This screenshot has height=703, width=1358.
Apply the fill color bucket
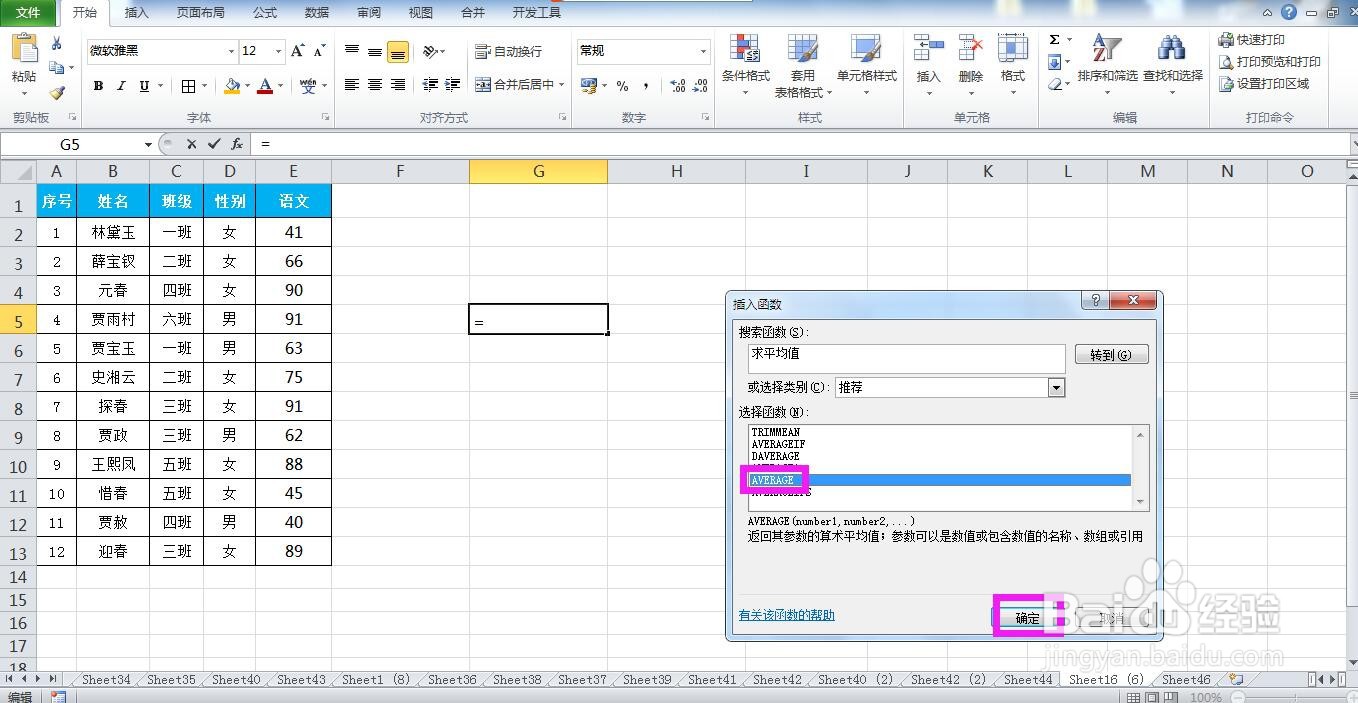pos(232,86)
